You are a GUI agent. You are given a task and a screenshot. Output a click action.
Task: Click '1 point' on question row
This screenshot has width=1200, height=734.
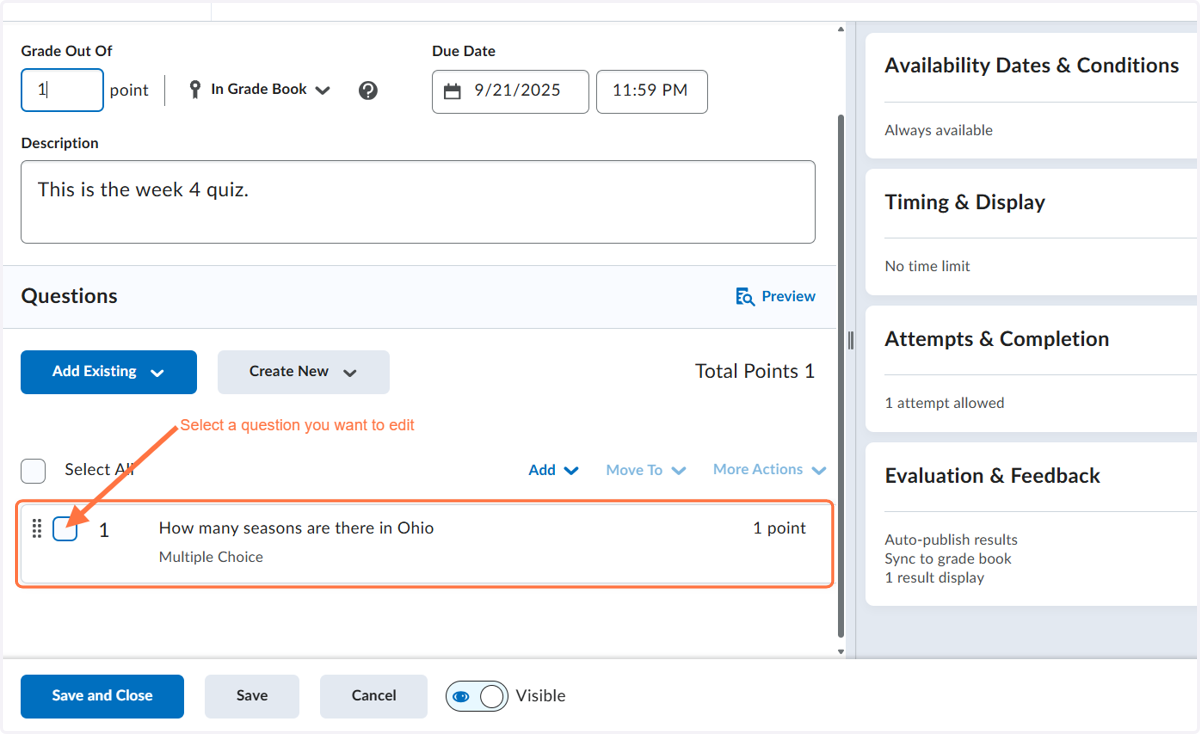click(779, 528)
